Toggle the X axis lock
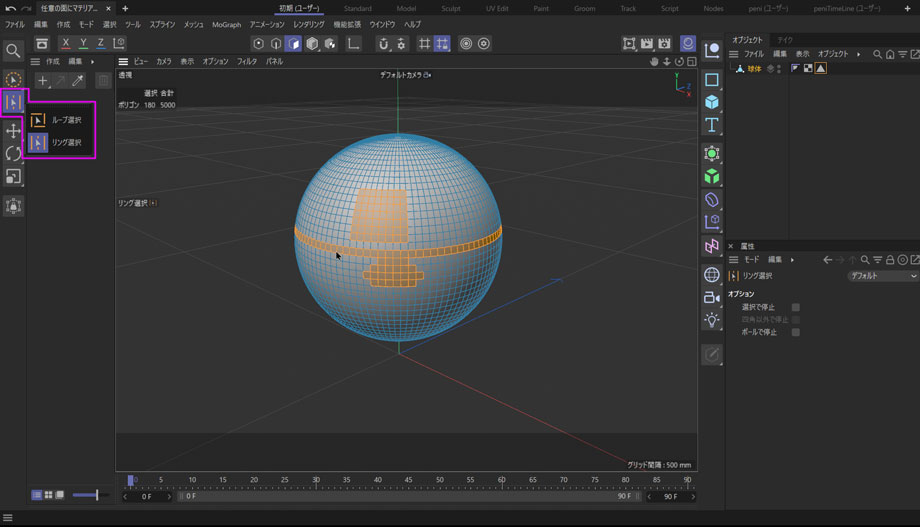Viewport: 920px width, 527px height. point(66,44)
